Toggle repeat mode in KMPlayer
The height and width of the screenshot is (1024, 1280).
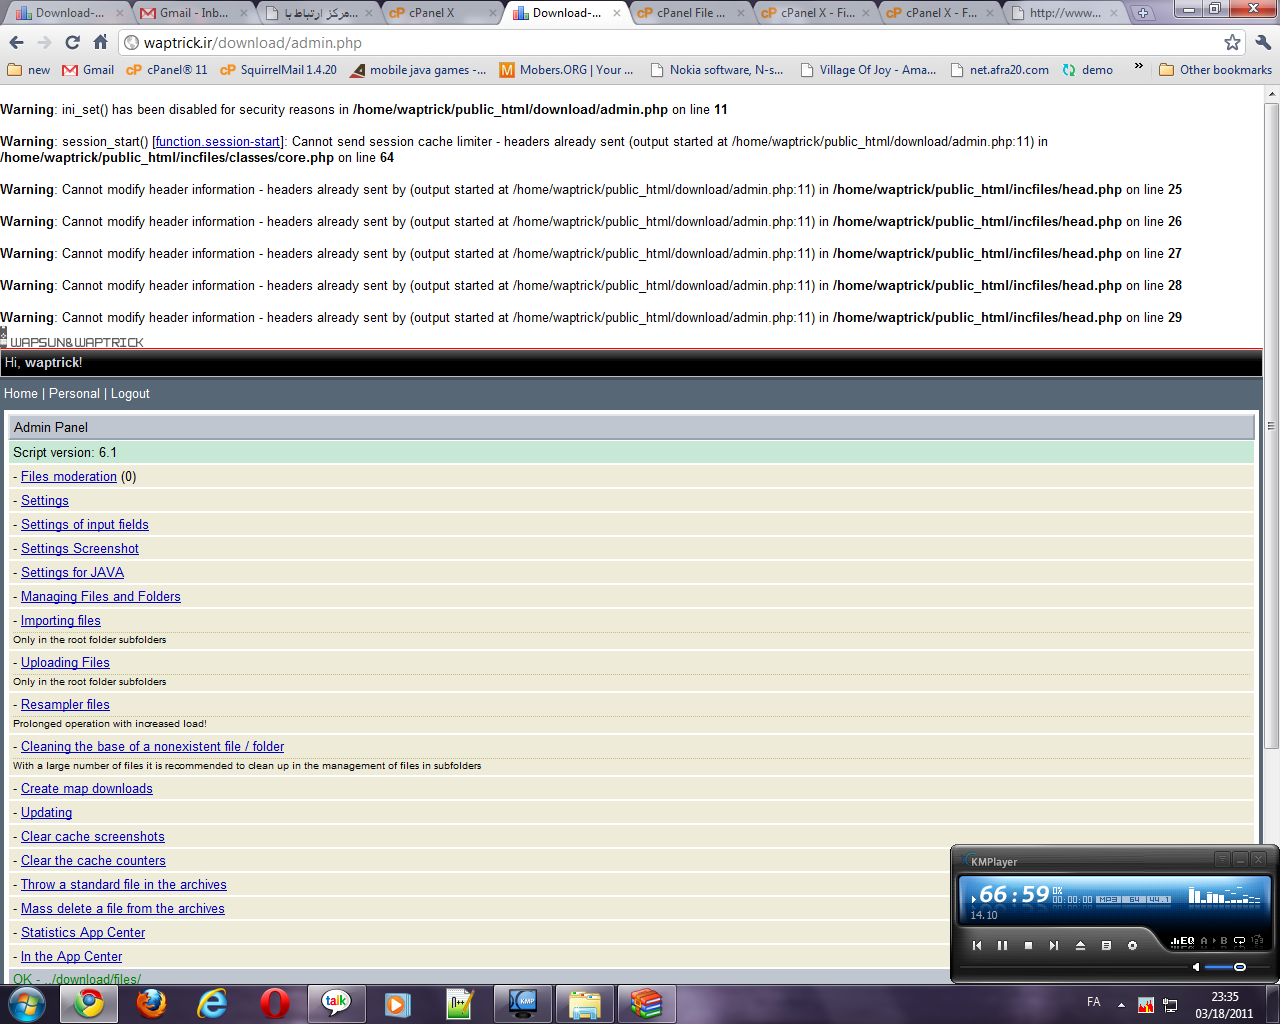point(1239,941)
